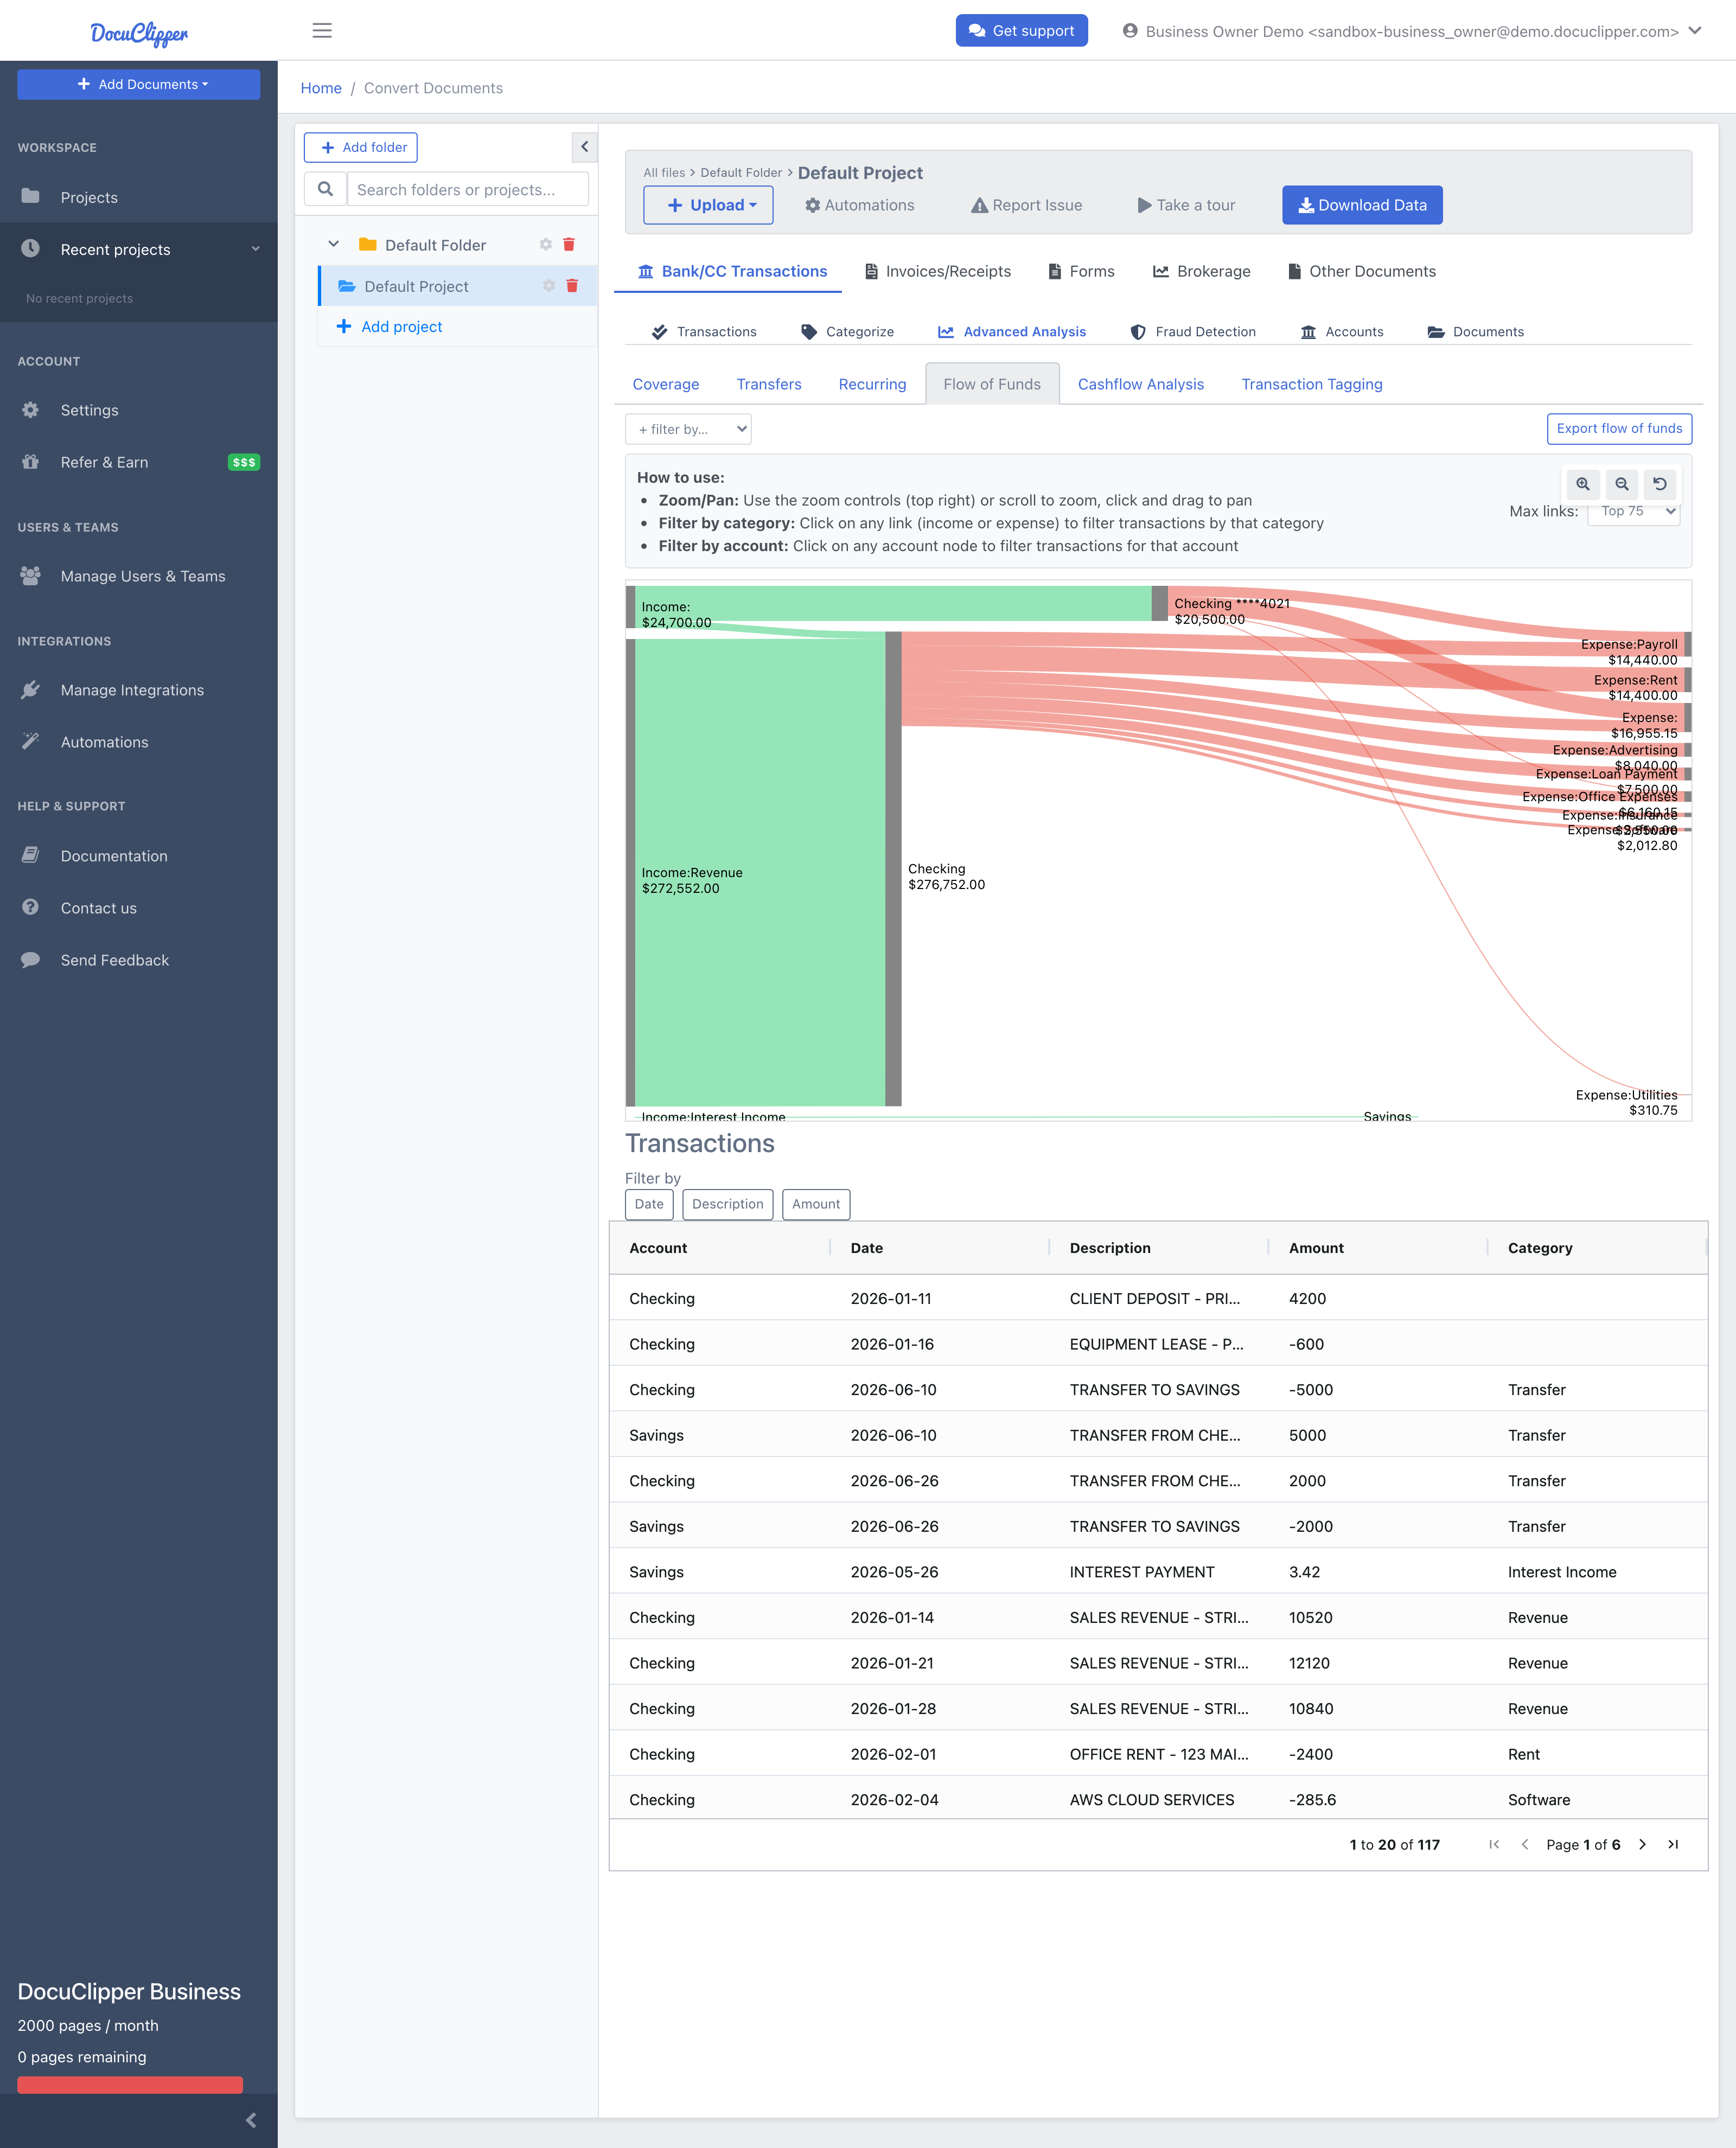
Task: Open the filter by dropdown
Action: 688,429
